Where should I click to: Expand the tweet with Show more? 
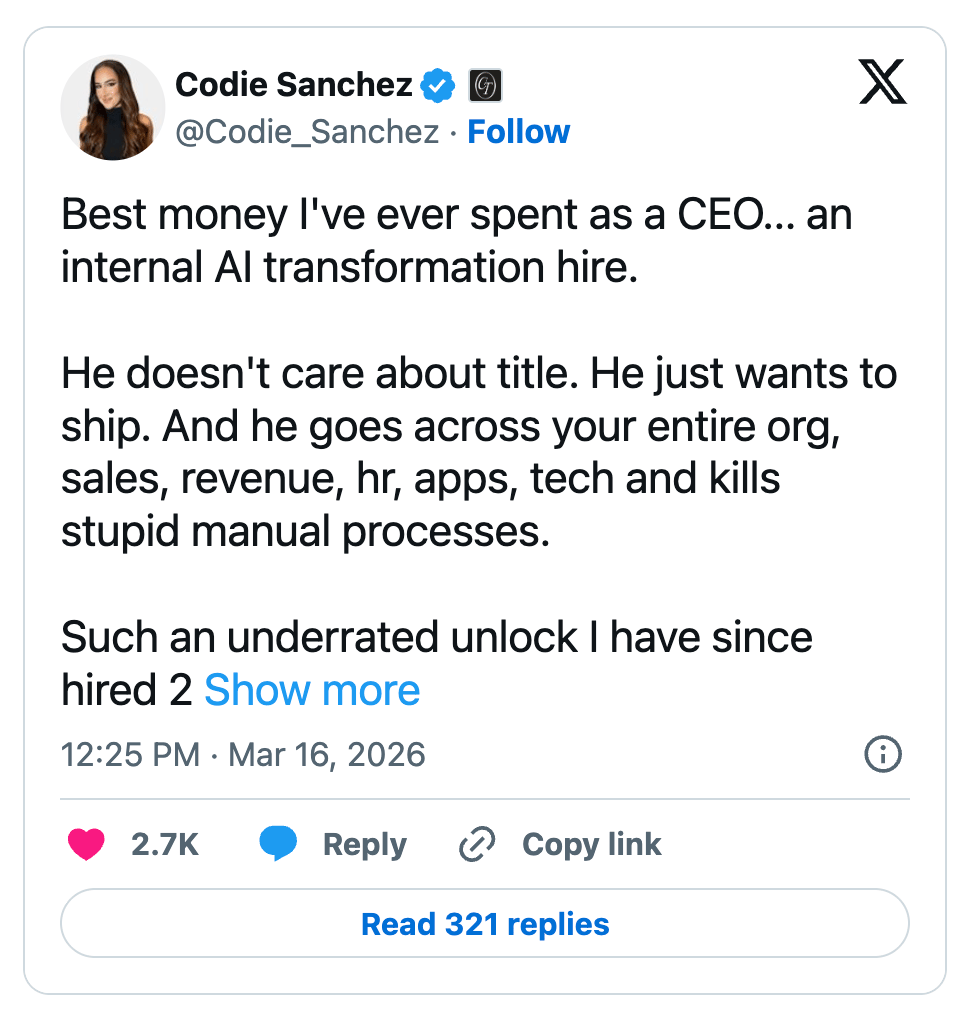pyautogui.click(x=312, y=690)
